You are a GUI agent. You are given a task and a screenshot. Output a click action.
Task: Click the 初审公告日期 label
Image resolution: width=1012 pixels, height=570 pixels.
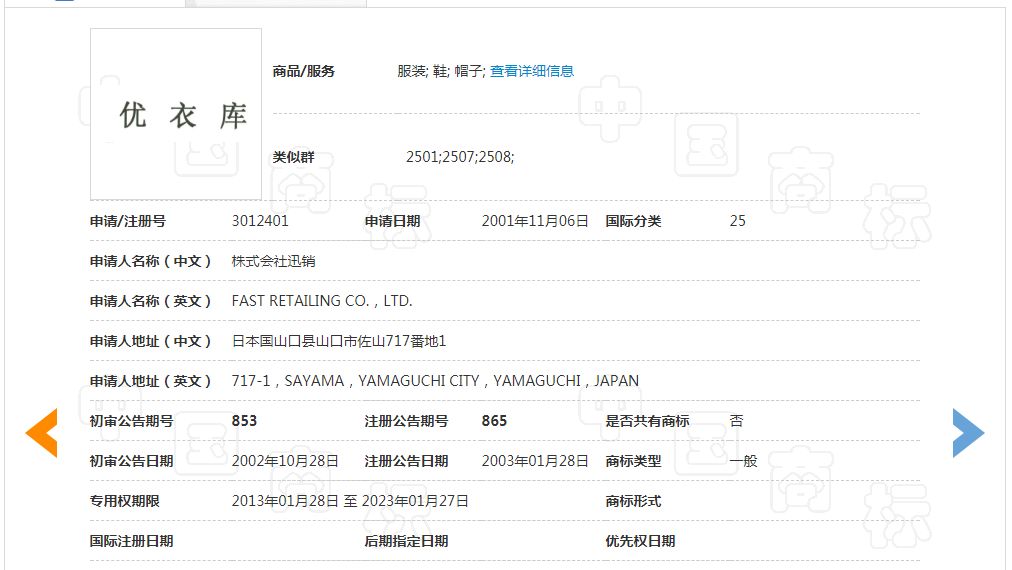(x=132, y=461)
